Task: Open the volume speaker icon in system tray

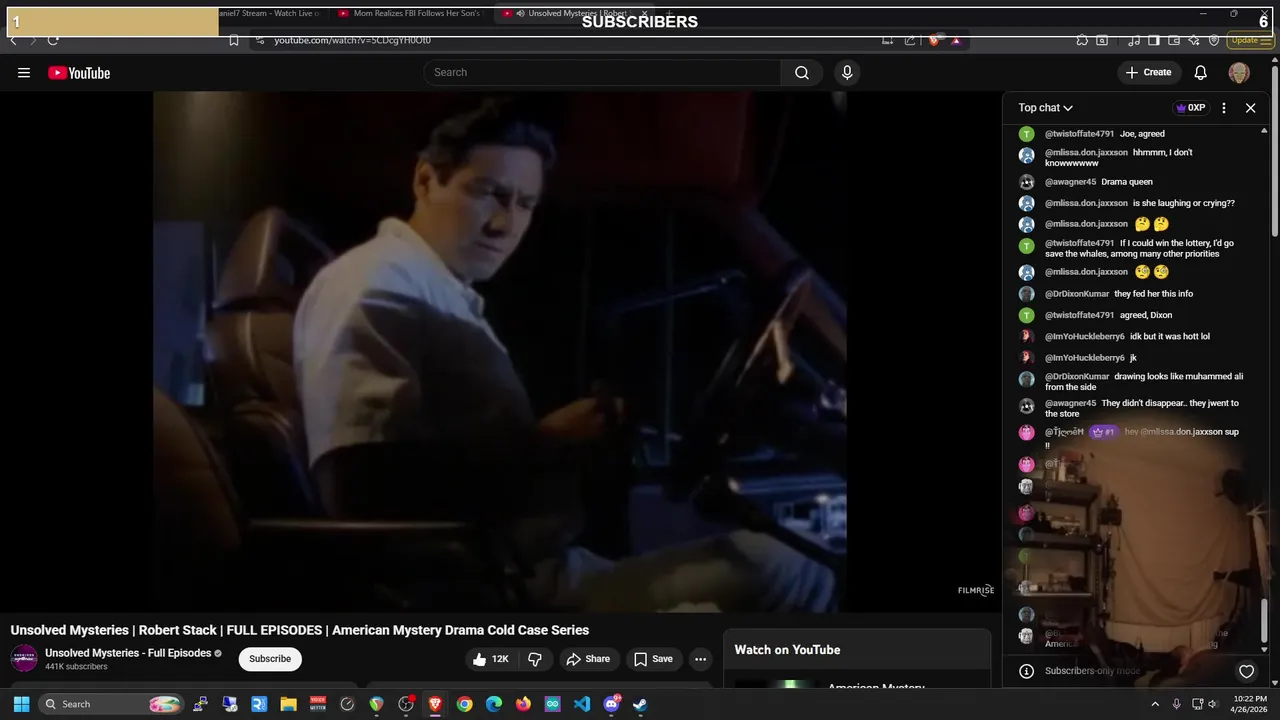Action: pyautogui.click(x=1213, y=704)
